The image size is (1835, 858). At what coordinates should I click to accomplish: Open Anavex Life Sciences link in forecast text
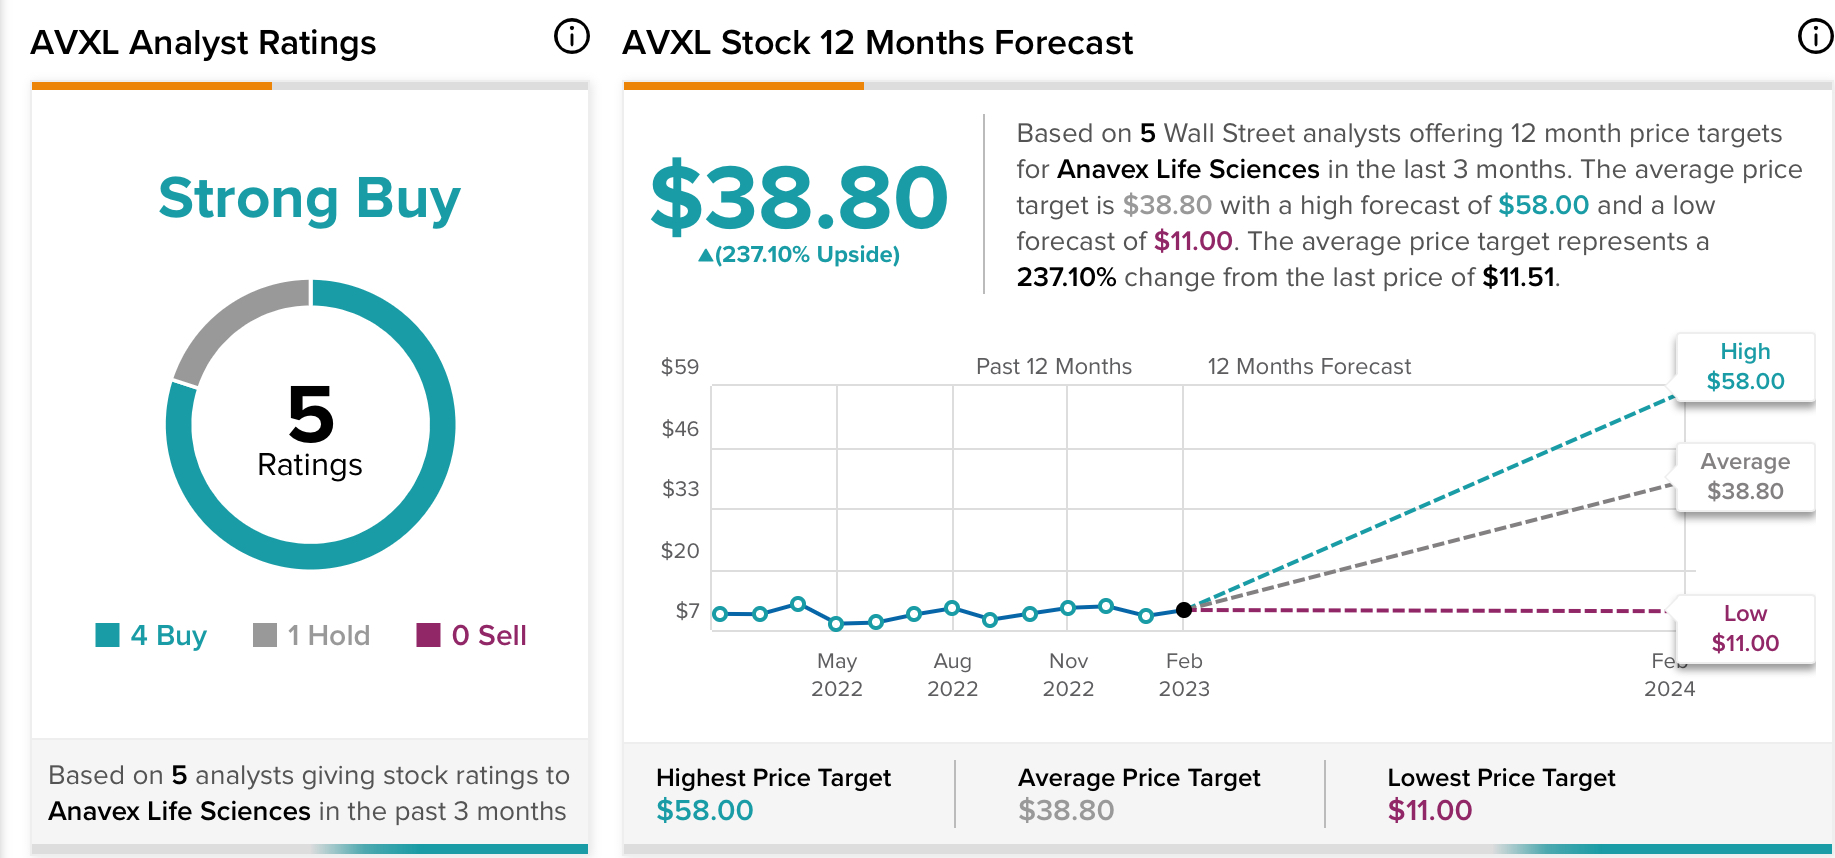pos(1188,169)
